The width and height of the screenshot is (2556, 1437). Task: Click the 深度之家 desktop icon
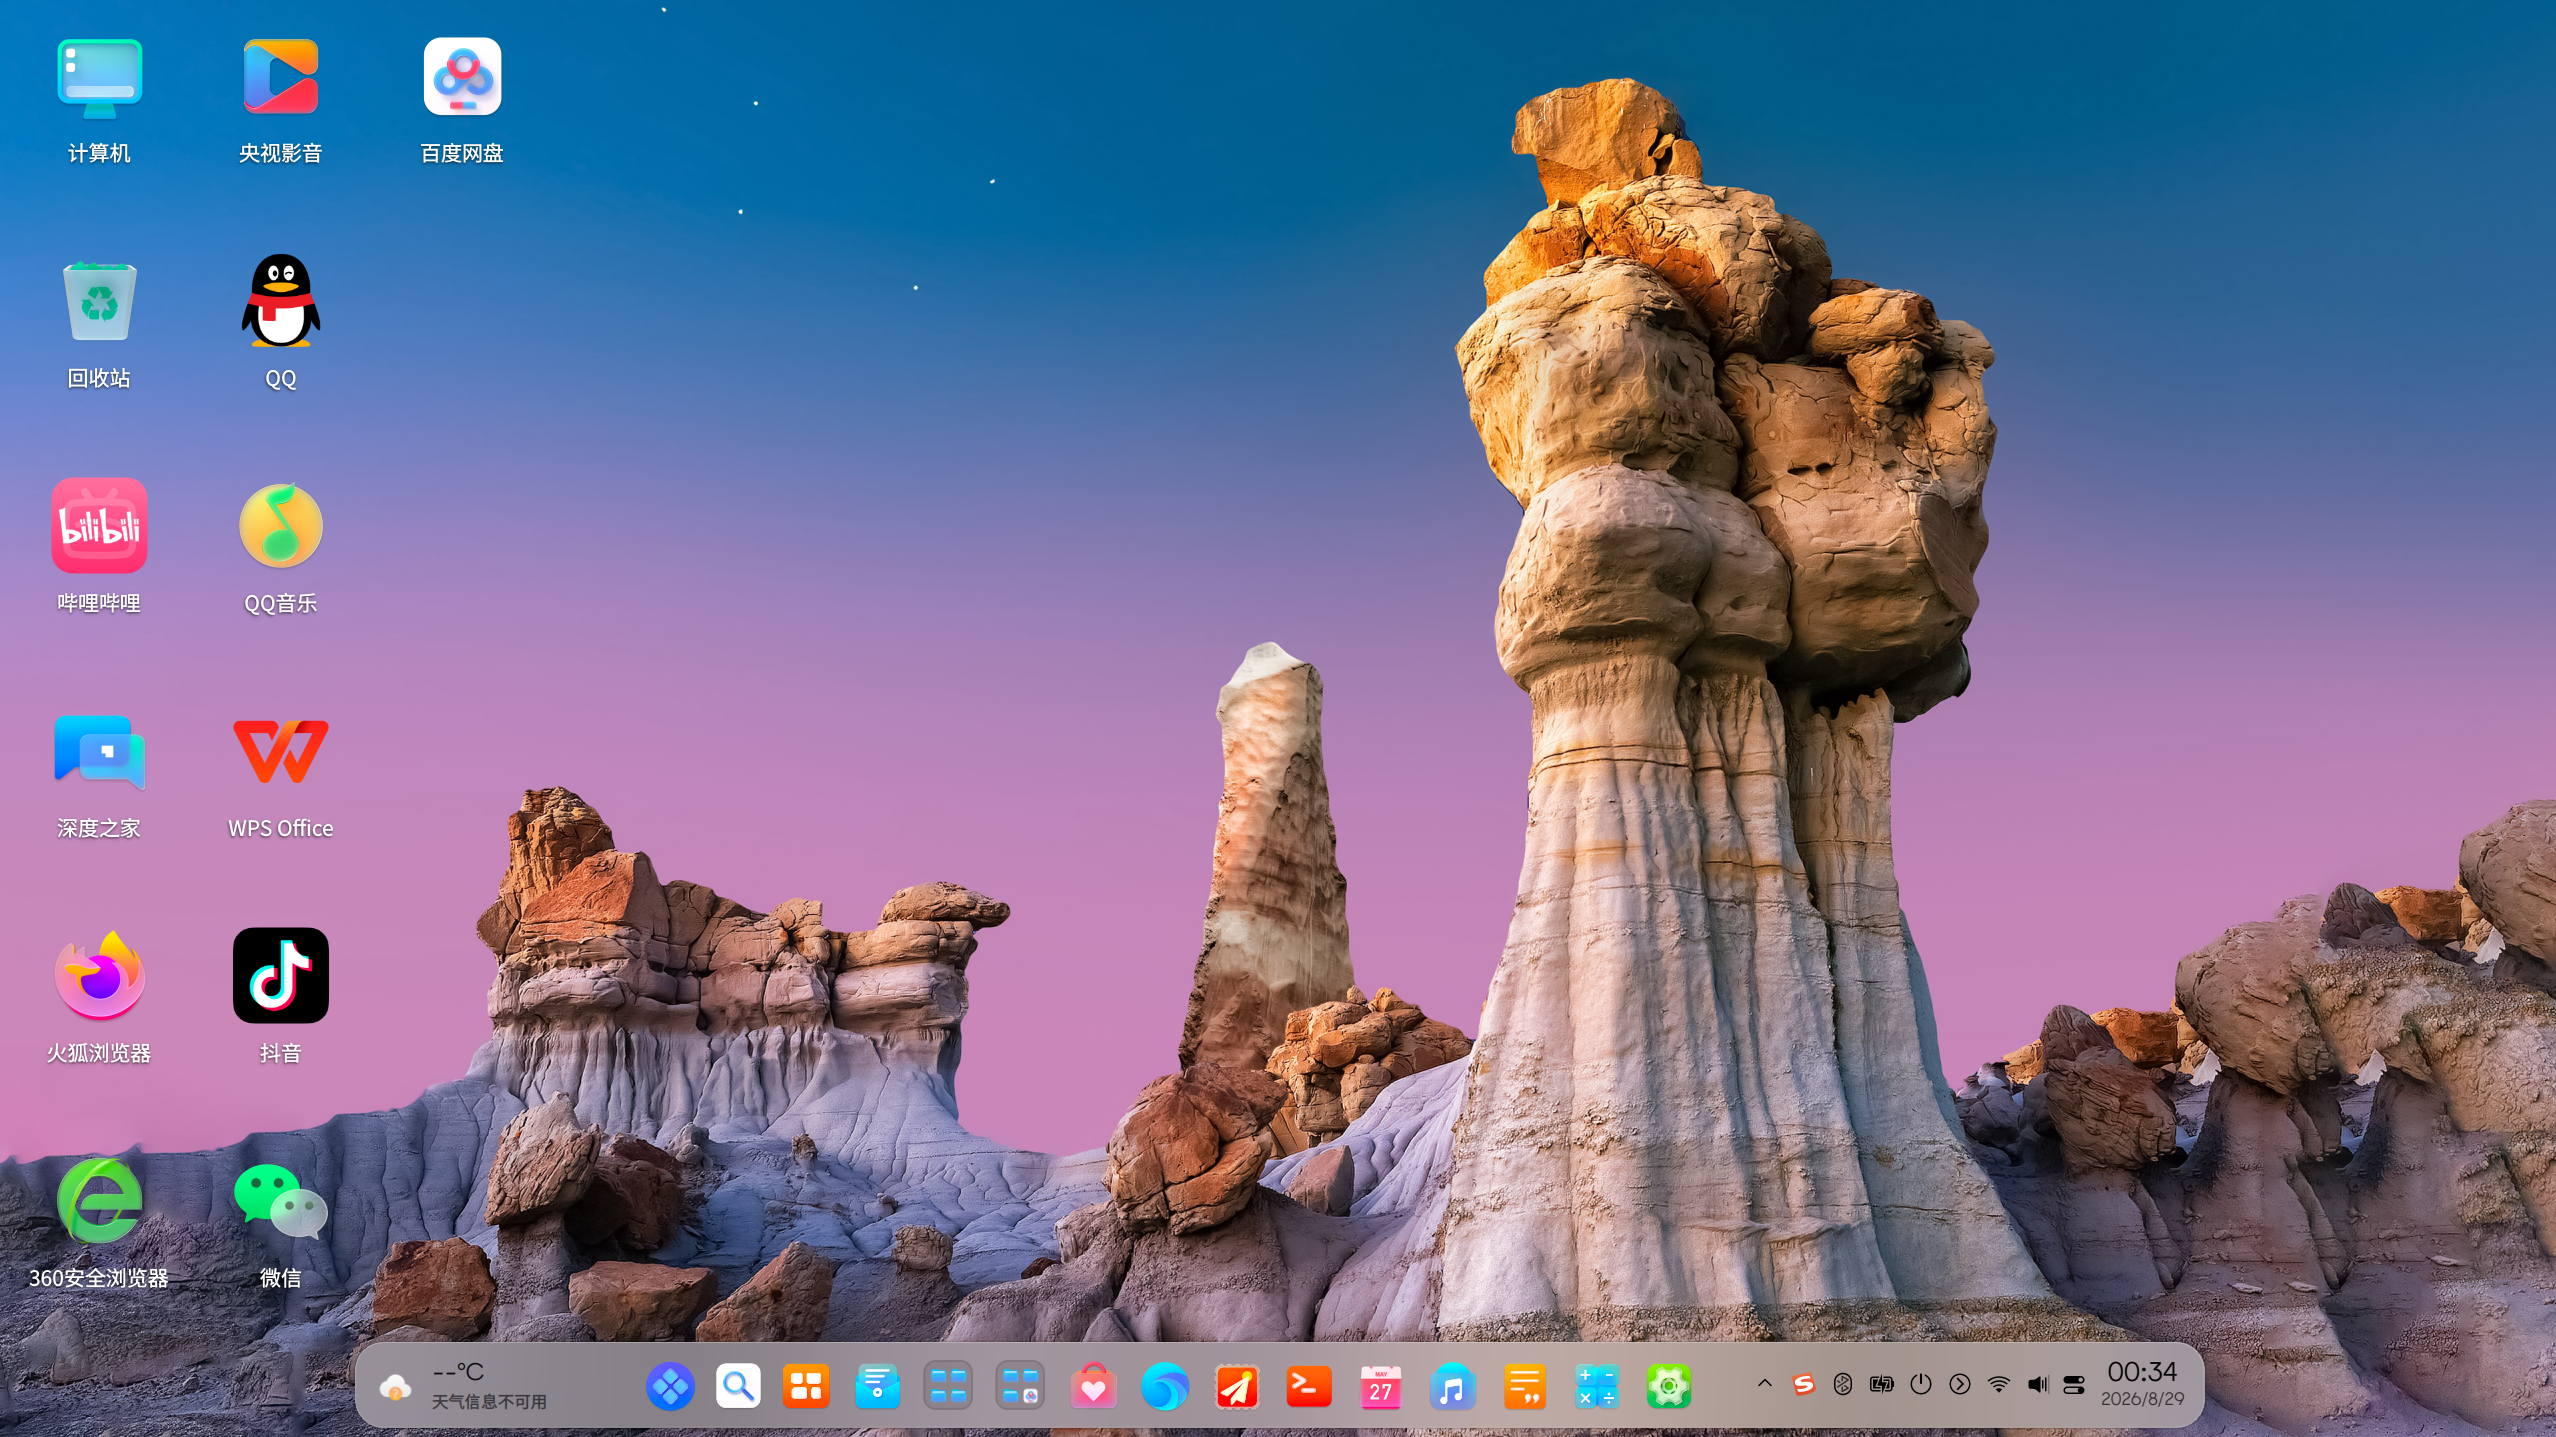pos(99,752)
